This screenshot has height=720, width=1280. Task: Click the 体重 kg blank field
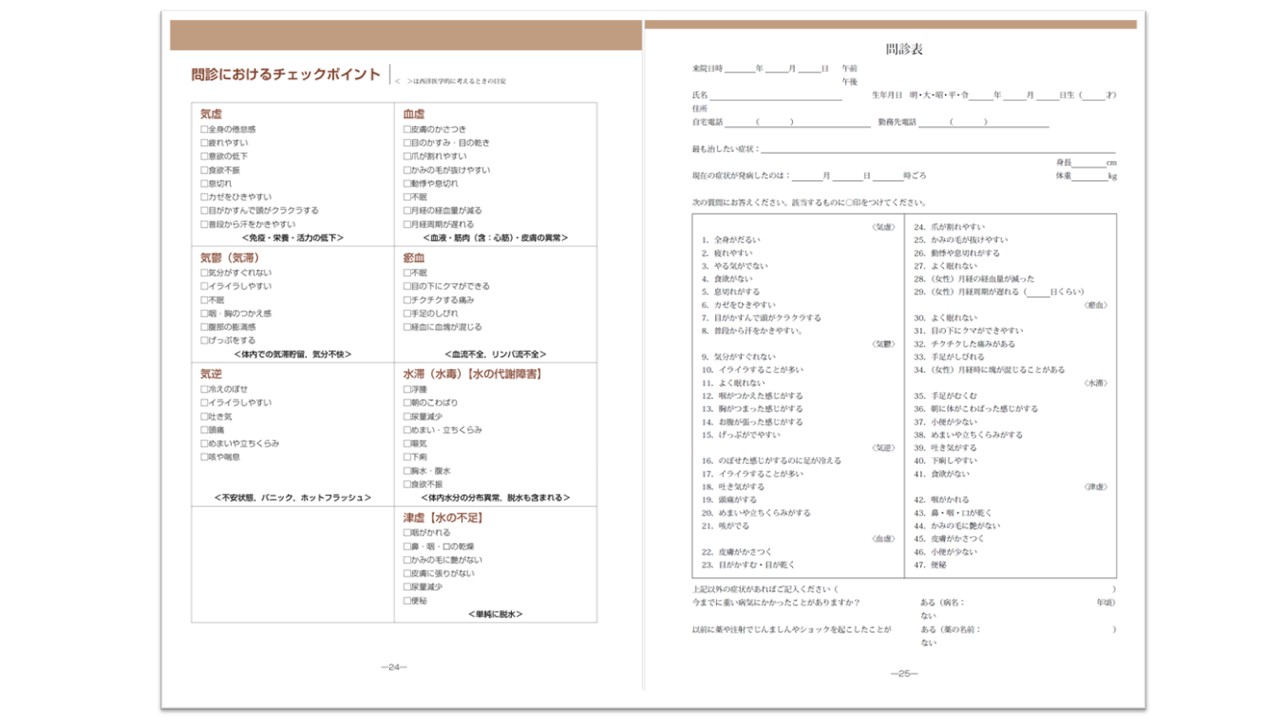click(x=1089, y=178)
